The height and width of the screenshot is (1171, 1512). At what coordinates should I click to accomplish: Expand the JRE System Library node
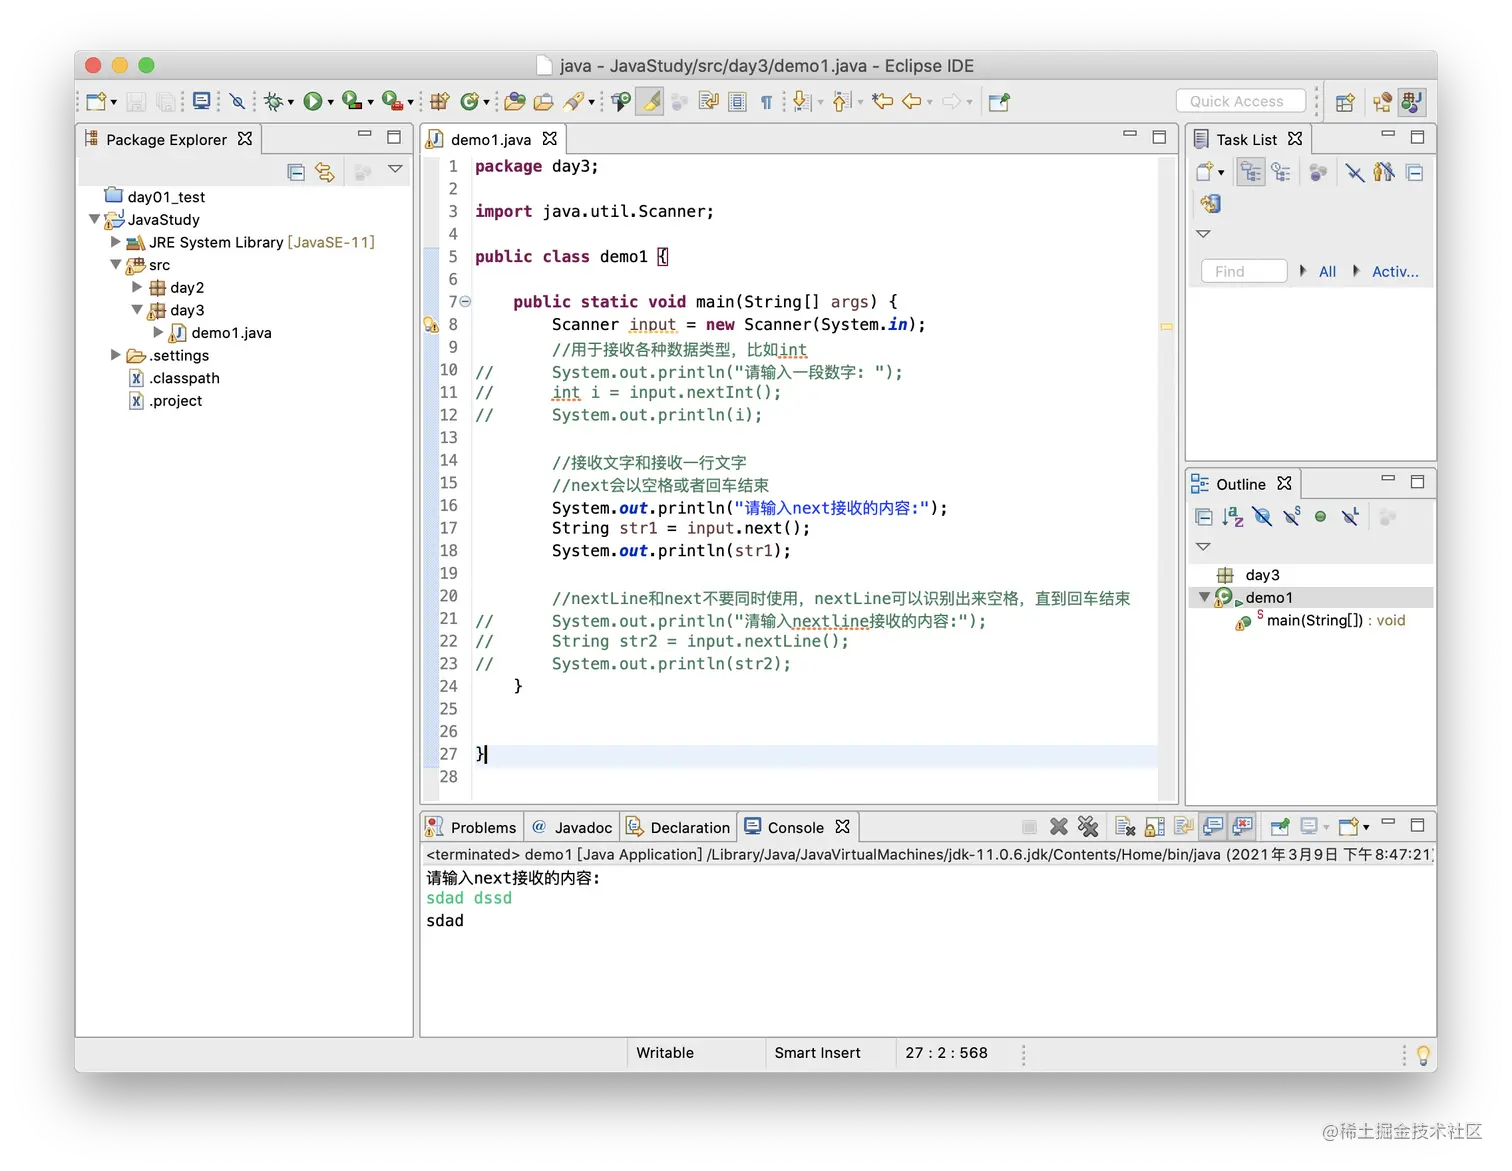coord(116,242)
